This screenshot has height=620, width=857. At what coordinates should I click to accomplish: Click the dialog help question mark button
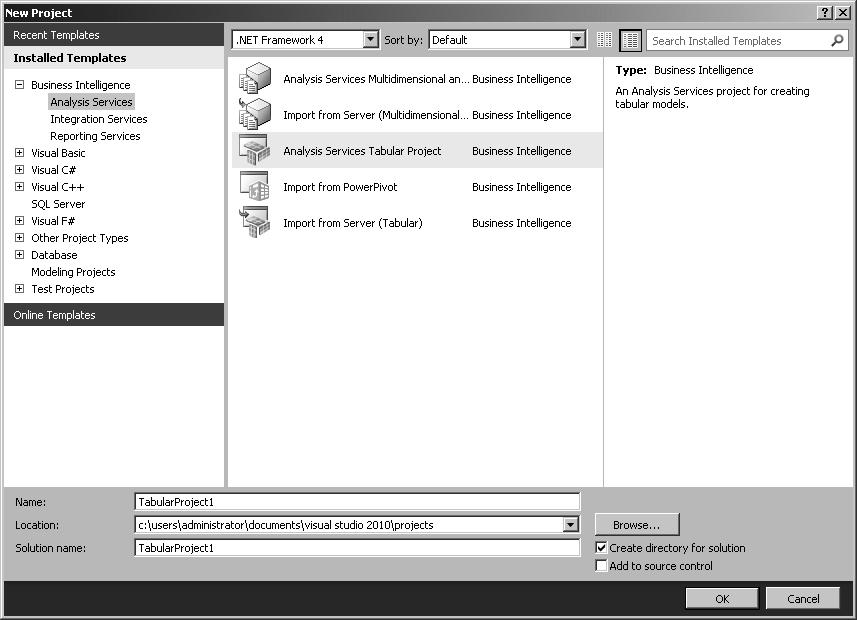pos(825,13)
